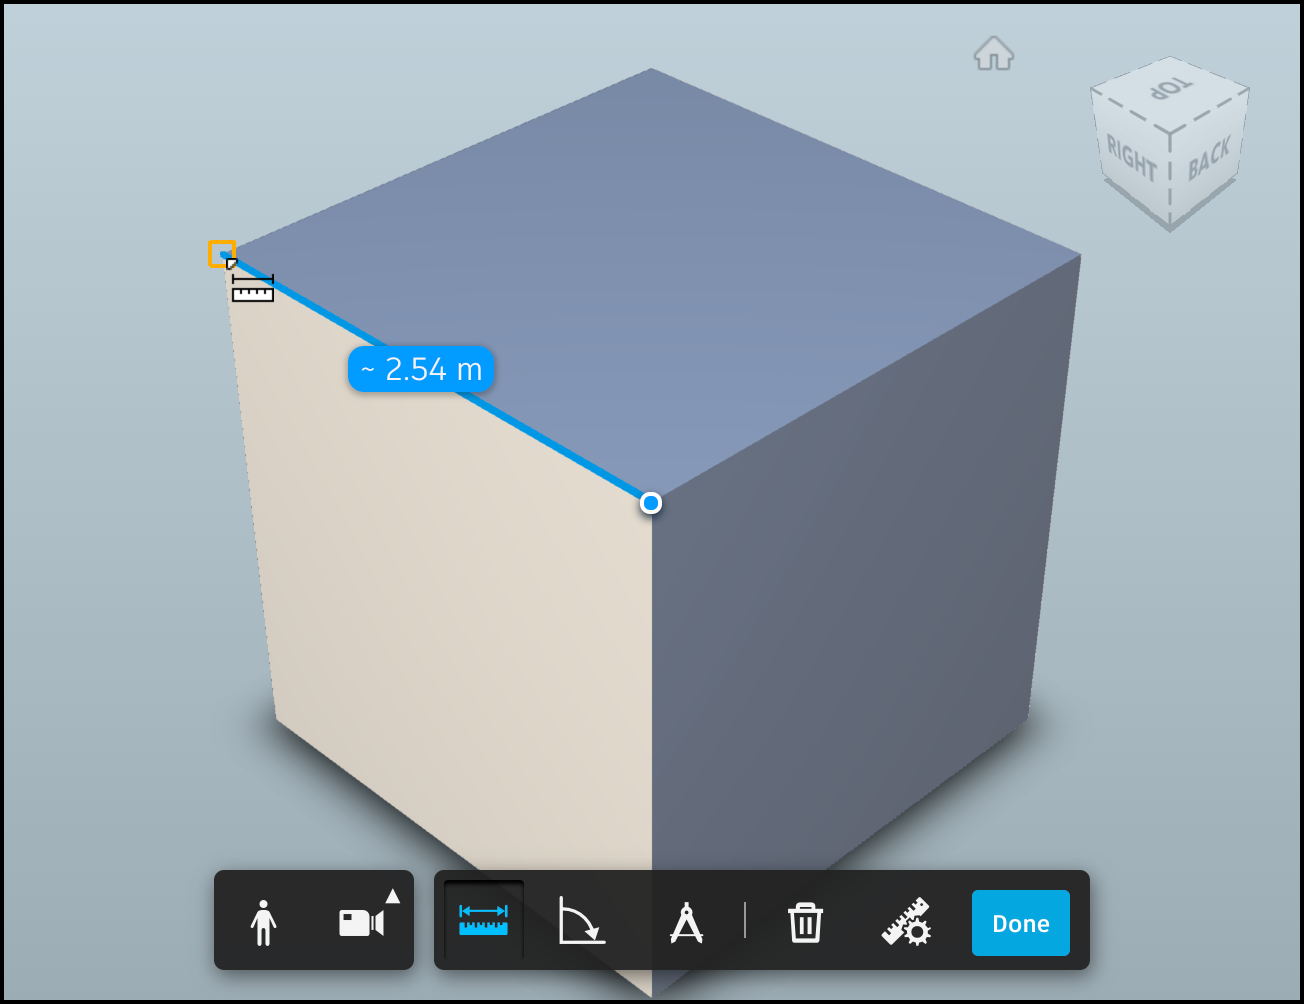The image size is (1304, 1004).
Task: Click the Home view icon
Action: pos(994,54)
